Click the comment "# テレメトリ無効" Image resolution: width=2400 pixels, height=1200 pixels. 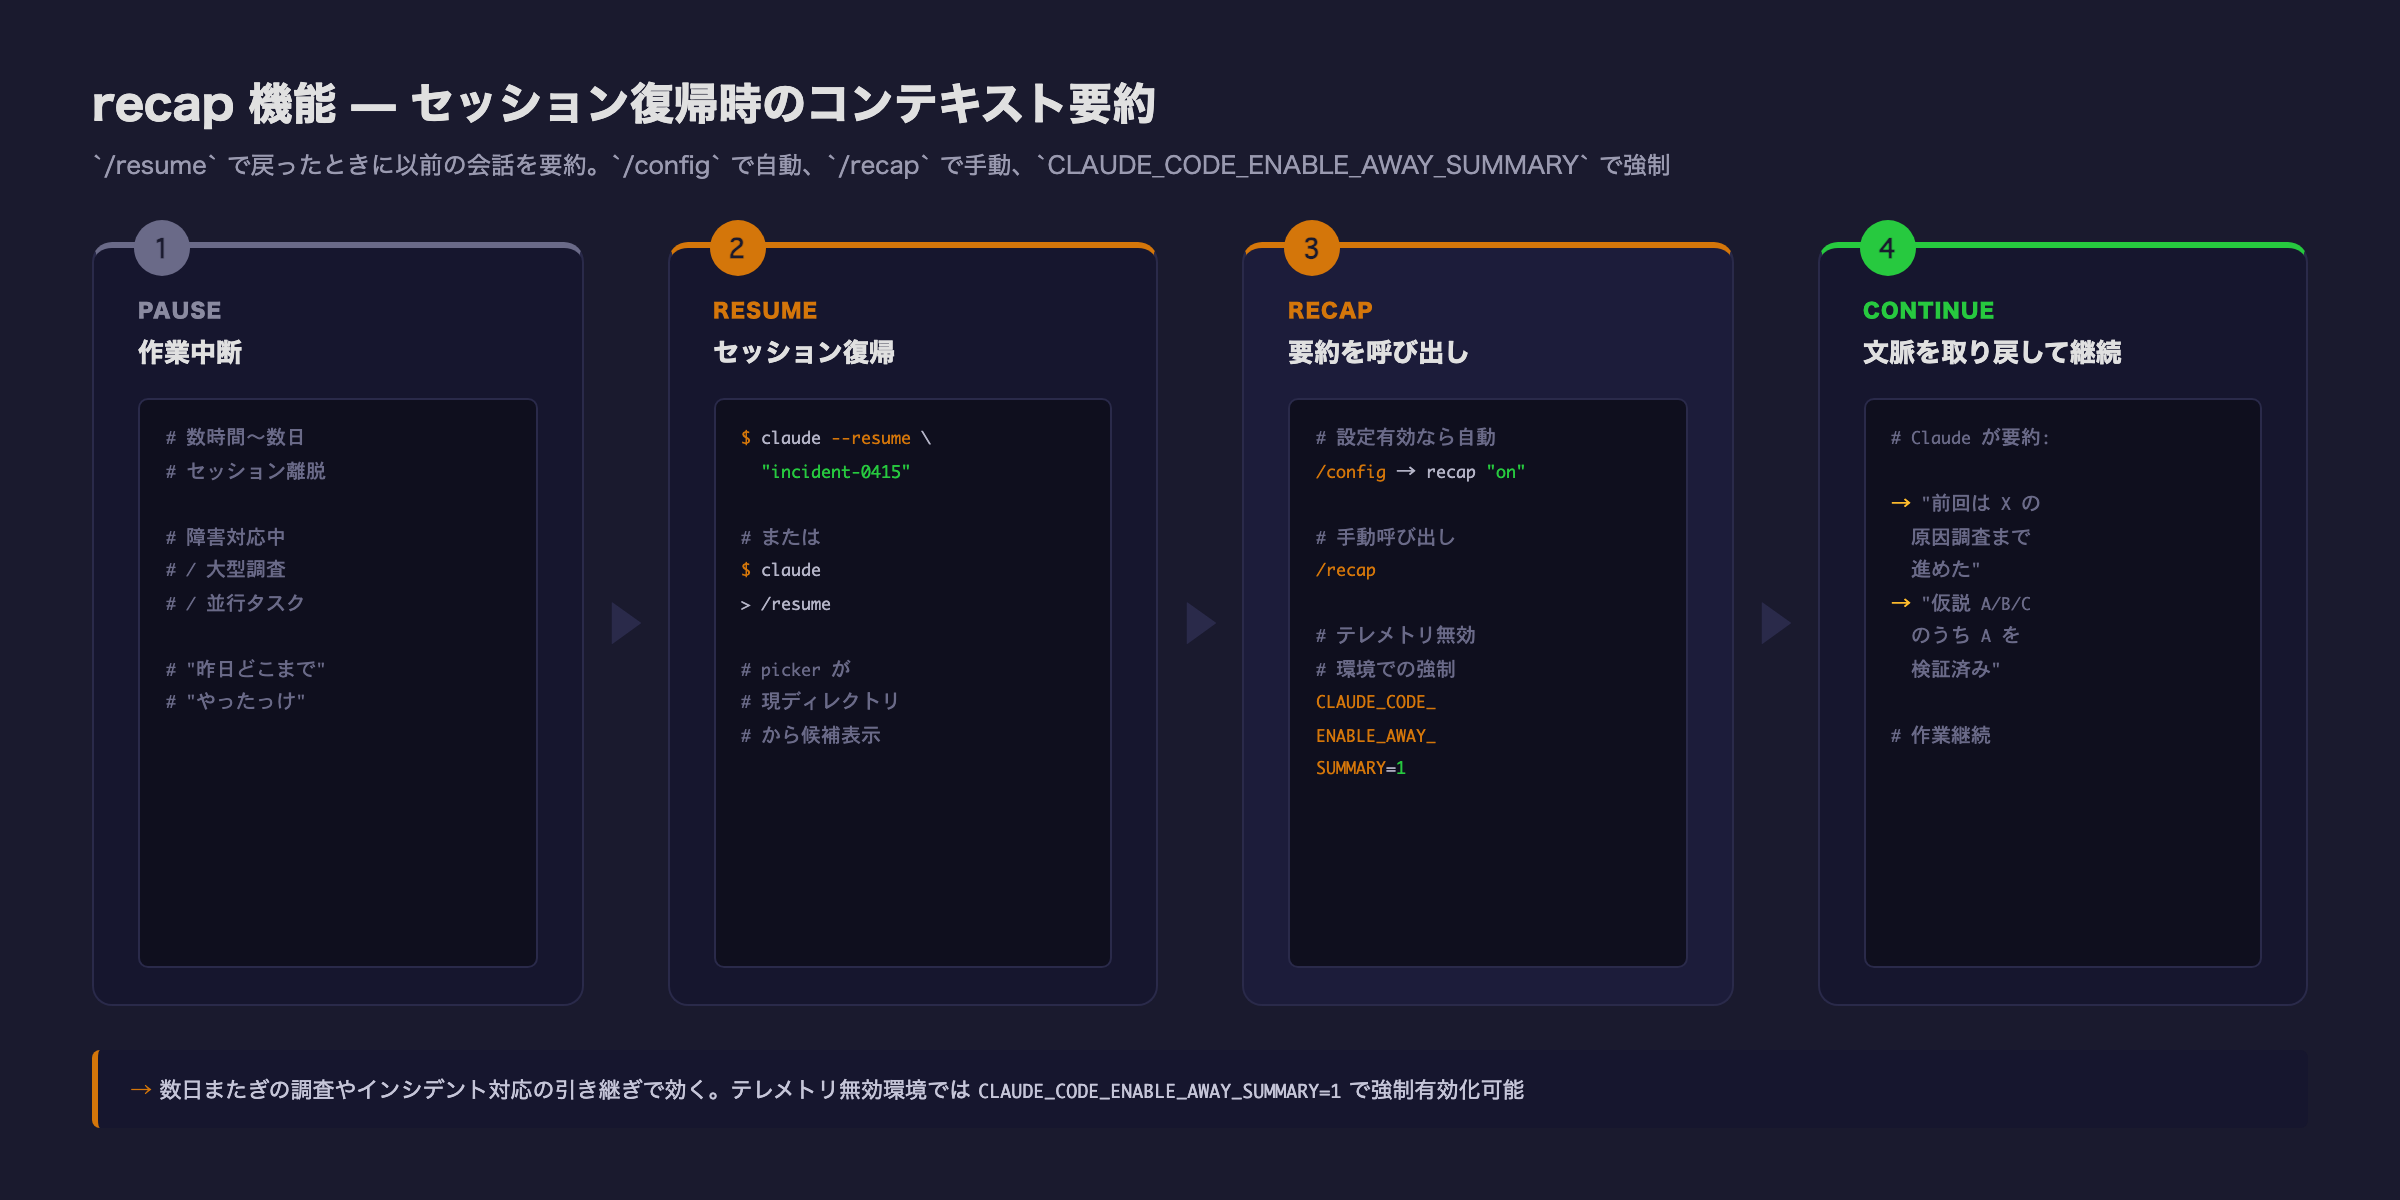click(1395, 635)
